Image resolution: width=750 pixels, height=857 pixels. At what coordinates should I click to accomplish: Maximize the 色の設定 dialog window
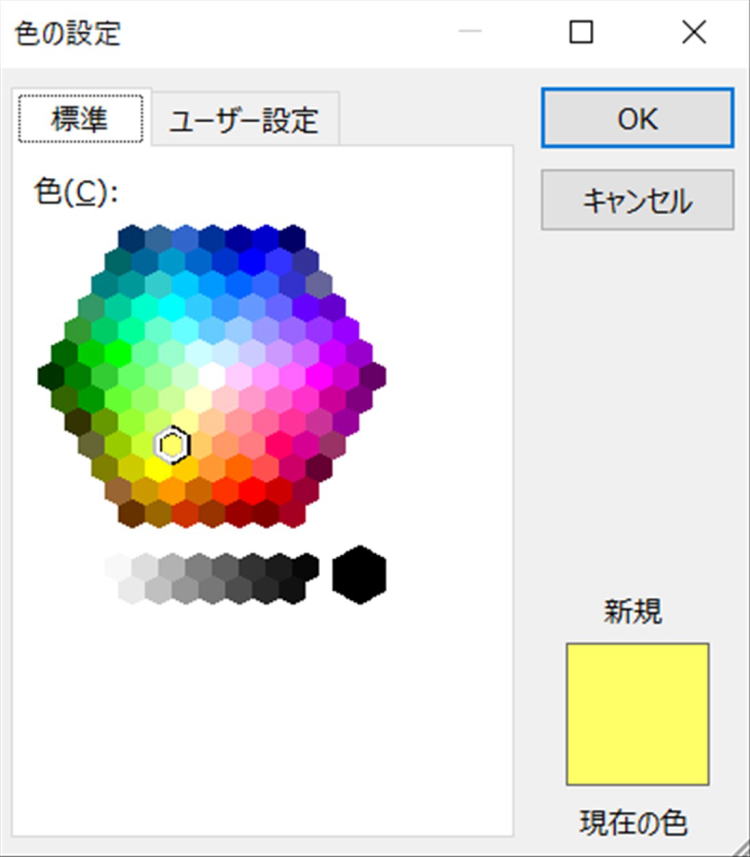click(581, 33)
